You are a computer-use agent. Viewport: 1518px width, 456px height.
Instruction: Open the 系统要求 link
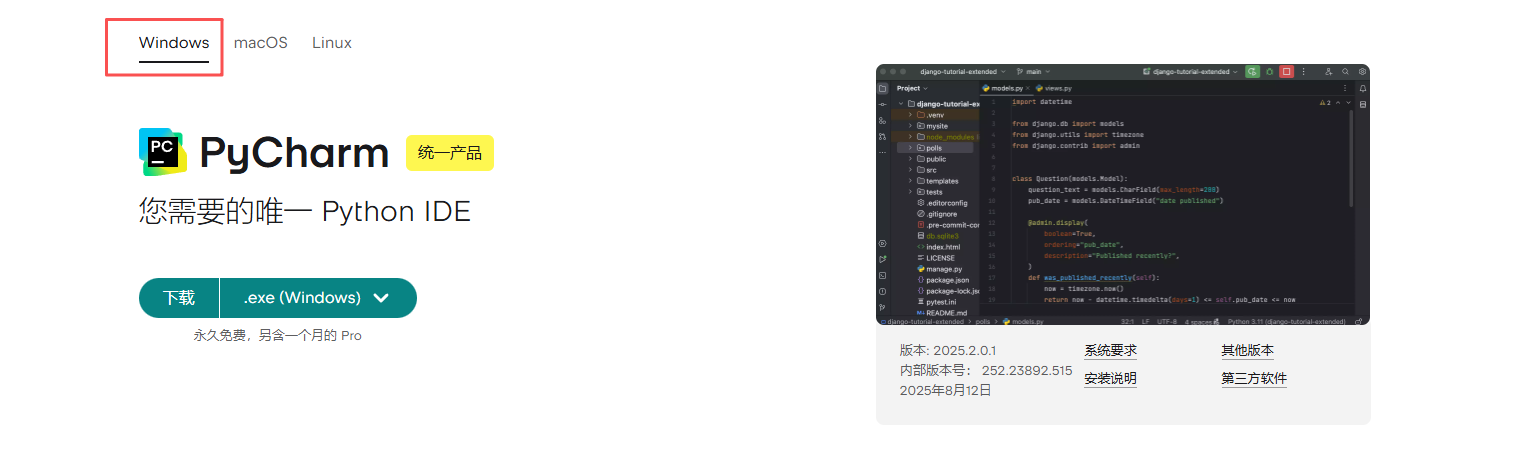pyautogui.click(x=1111, y=351)
